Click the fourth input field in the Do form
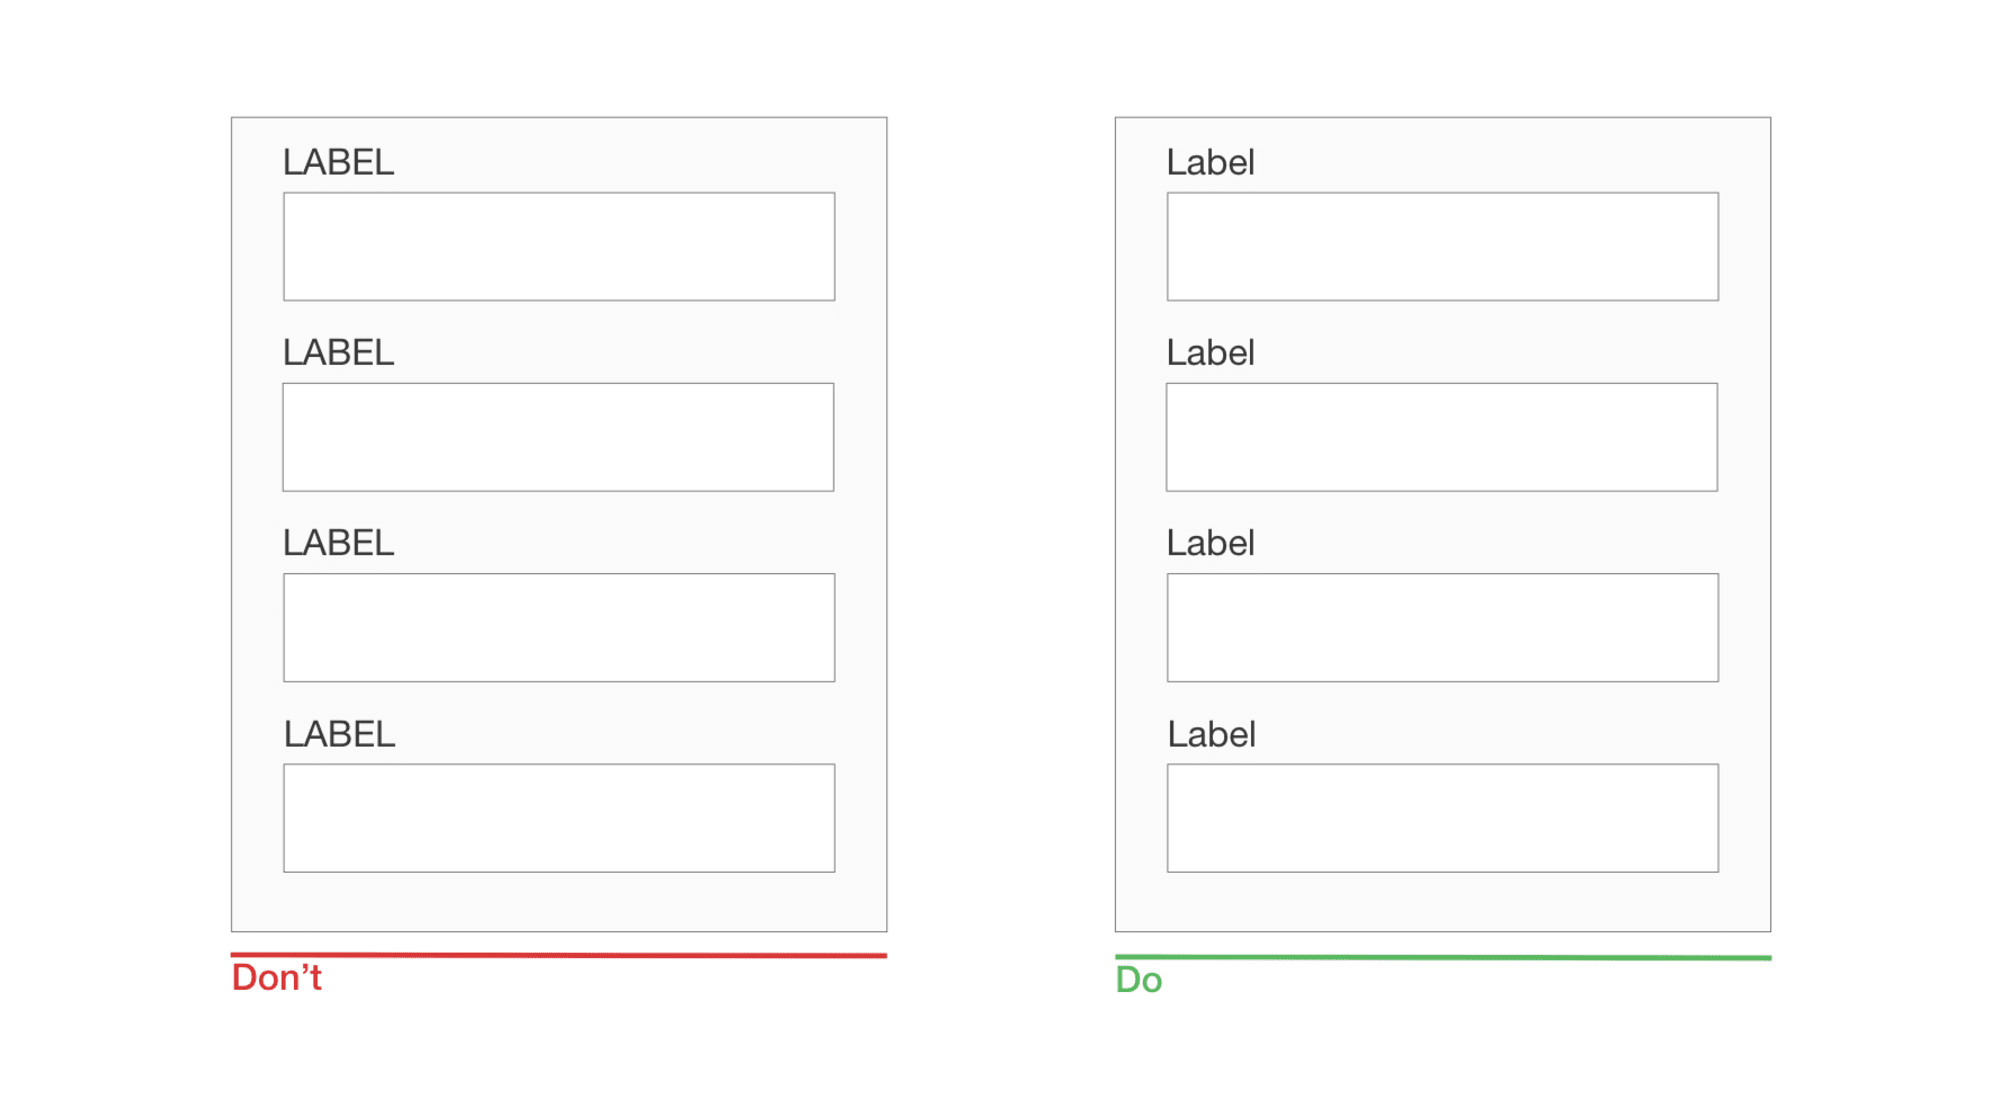The width and height of the screenshot is (2000, 1117). (1443, 818)
